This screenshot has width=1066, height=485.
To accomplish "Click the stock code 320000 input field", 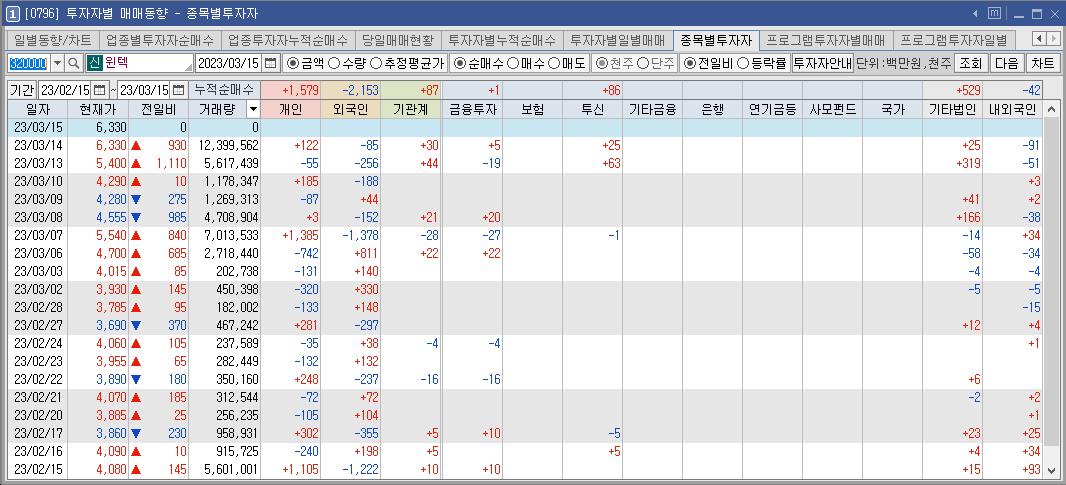I will click(x=29, y=63).
